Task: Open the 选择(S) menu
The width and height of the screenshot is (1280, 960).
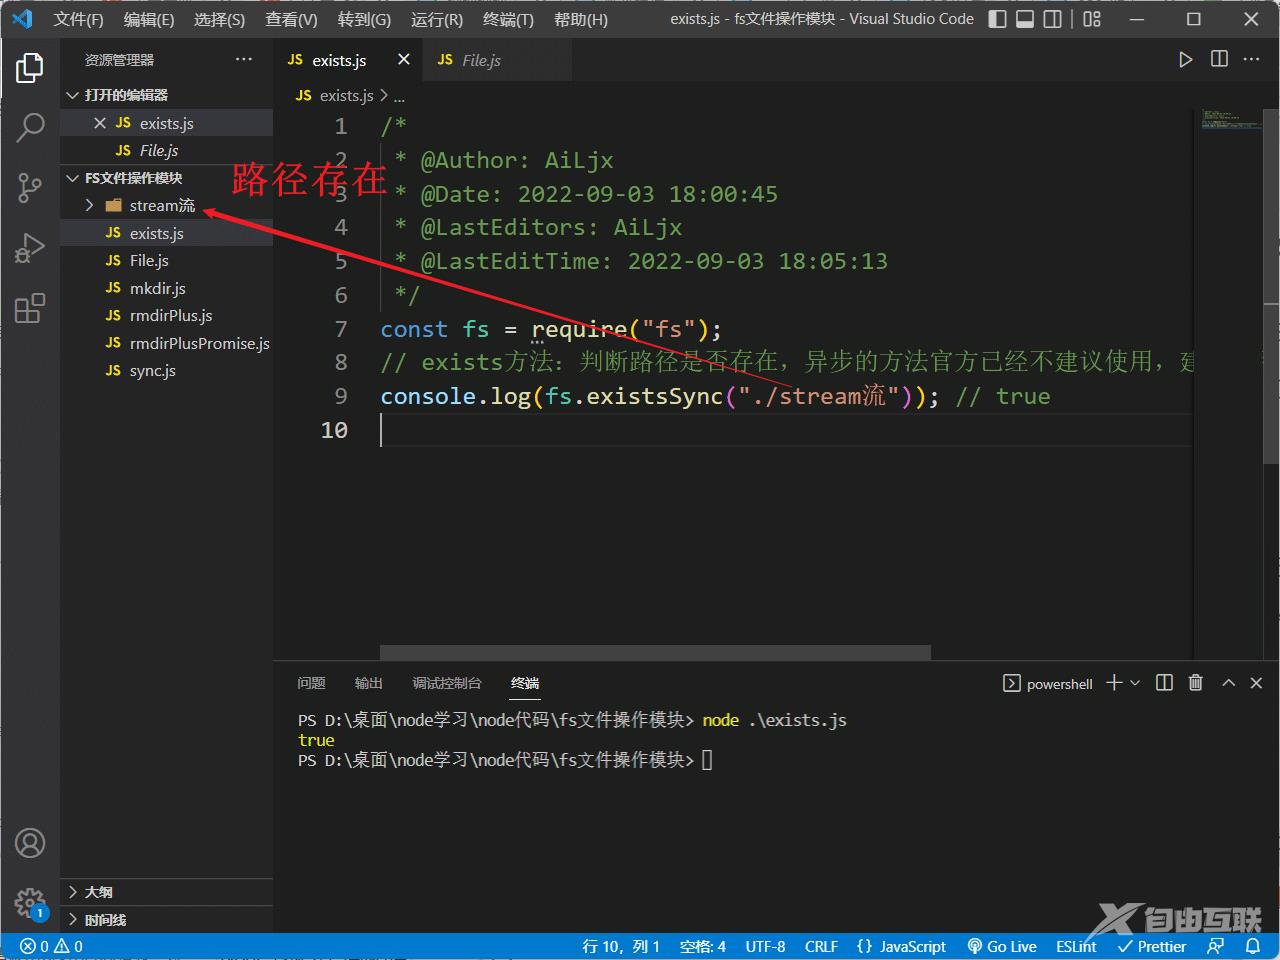Action: pyautogui.click(x=219, y=19)
